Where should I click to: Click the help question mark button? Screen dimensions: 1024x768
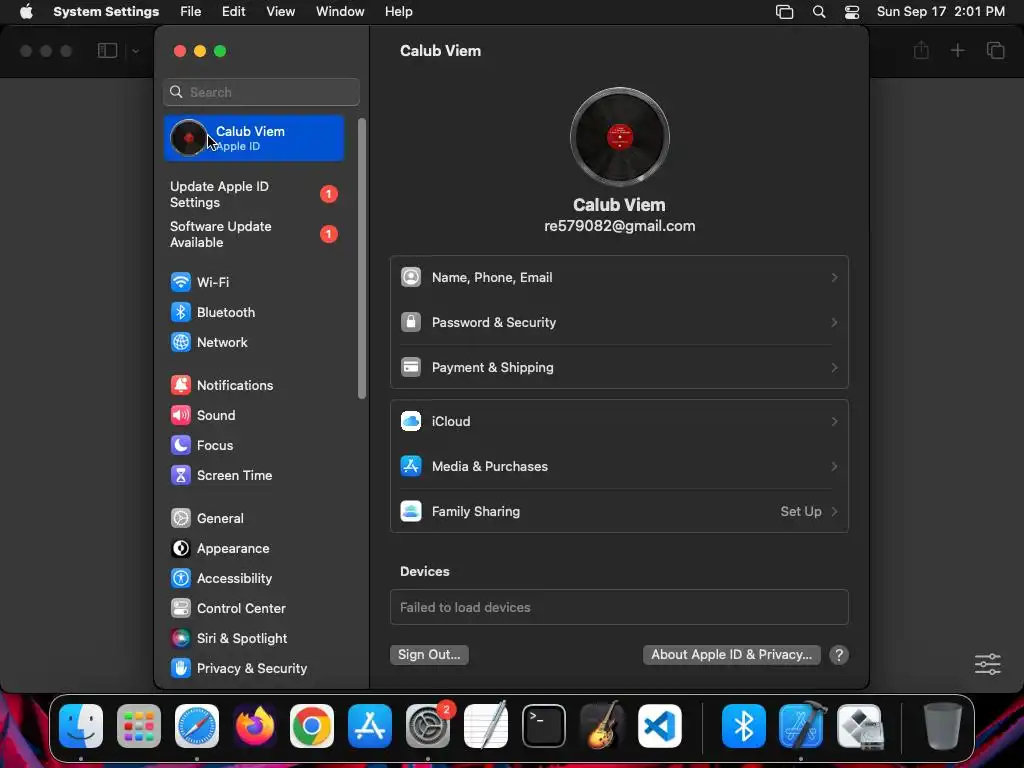839,654
